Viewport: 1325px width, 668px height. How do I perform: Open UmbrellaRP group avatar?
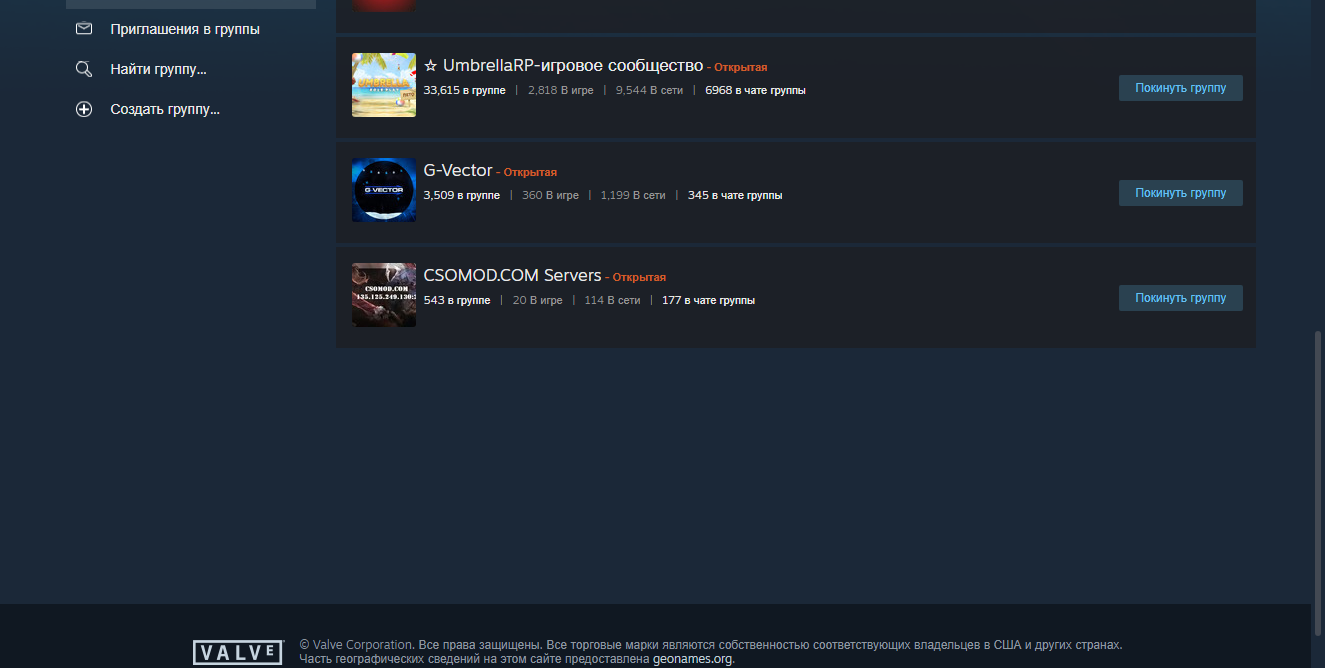coord(384,85)
